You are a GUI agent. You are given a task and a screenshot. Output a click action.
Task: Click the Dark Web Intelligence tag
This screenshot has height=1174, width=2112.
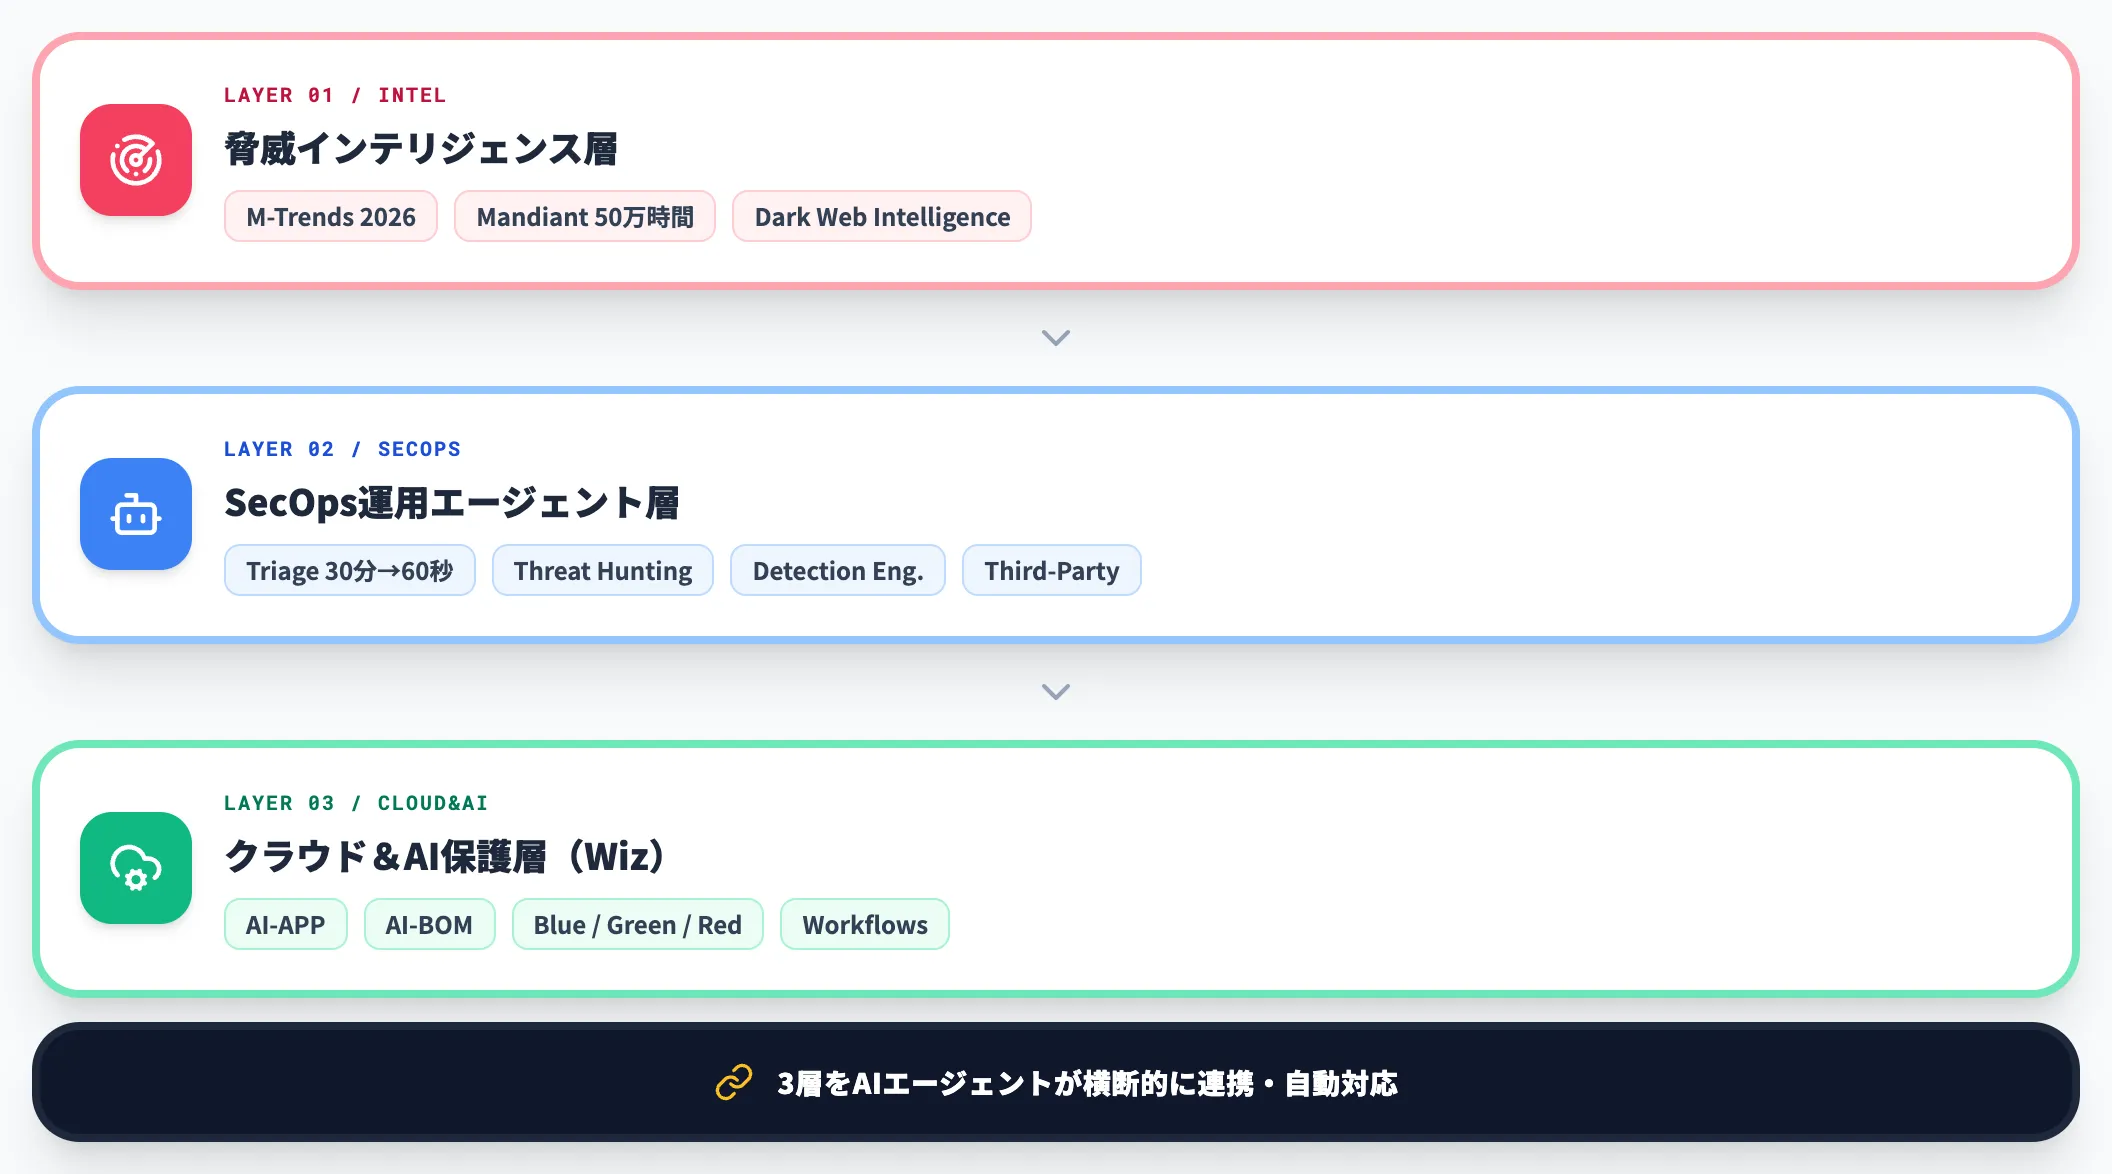coord(882,217)
